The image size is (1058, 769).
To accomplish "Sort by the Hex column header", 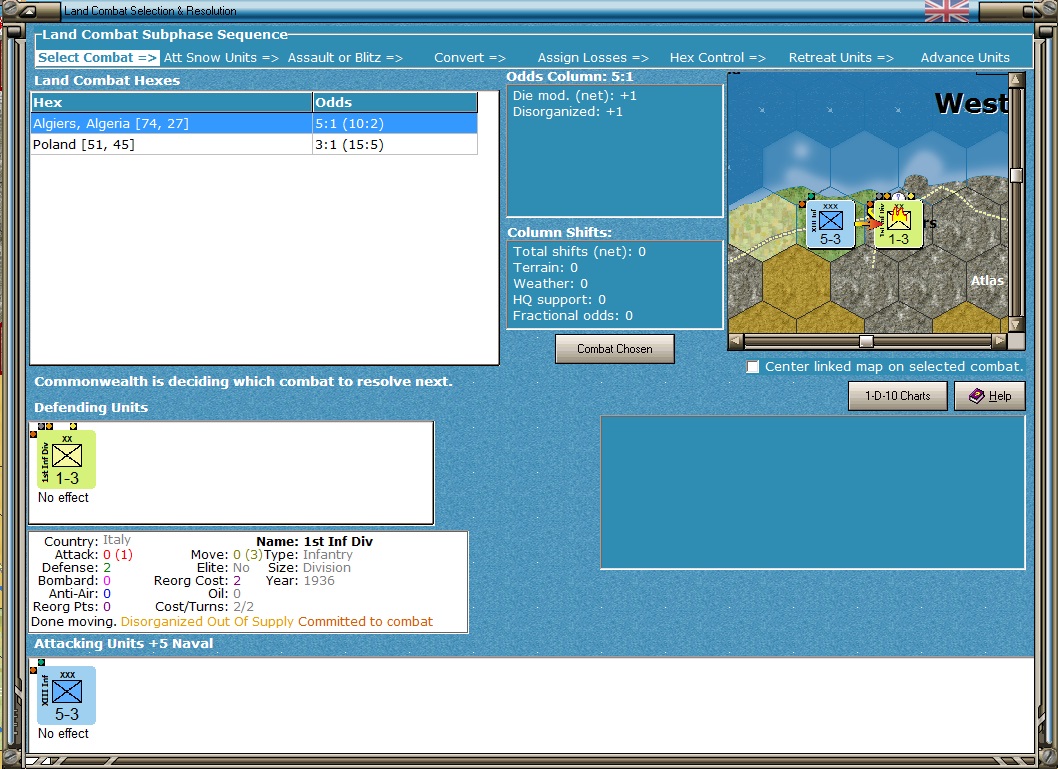I will pos(171,103).
